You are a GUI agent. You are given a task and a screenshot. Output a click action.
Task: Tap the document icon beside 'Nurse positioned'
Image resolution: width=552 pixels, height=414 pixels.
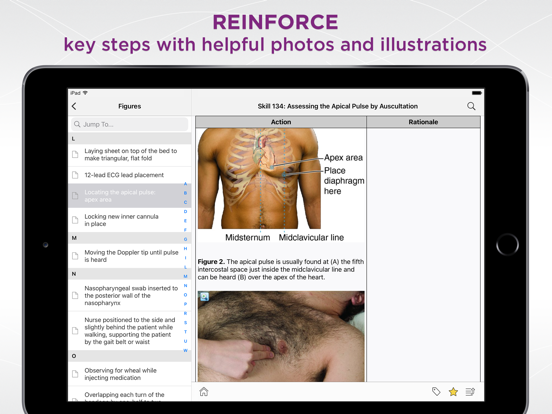75,331
